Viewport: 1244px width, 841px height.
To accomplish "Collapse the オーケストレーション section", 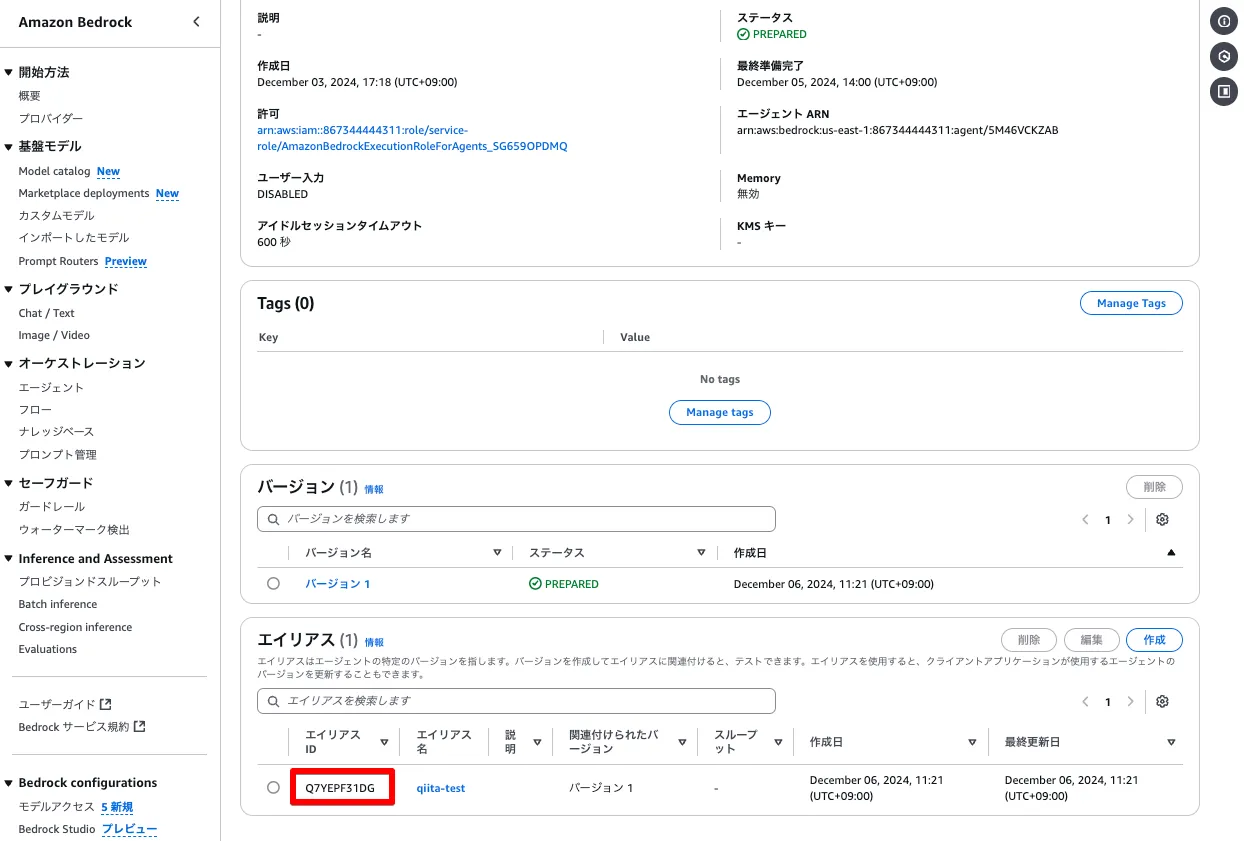I will 9,363.
